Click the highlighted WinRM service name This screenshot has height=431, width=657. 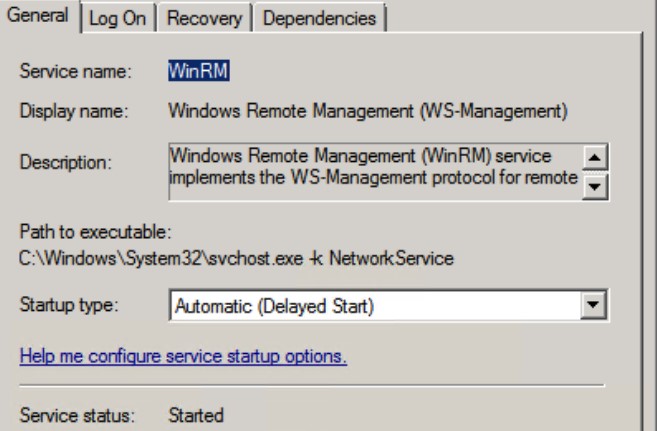[x=191, y=72]
